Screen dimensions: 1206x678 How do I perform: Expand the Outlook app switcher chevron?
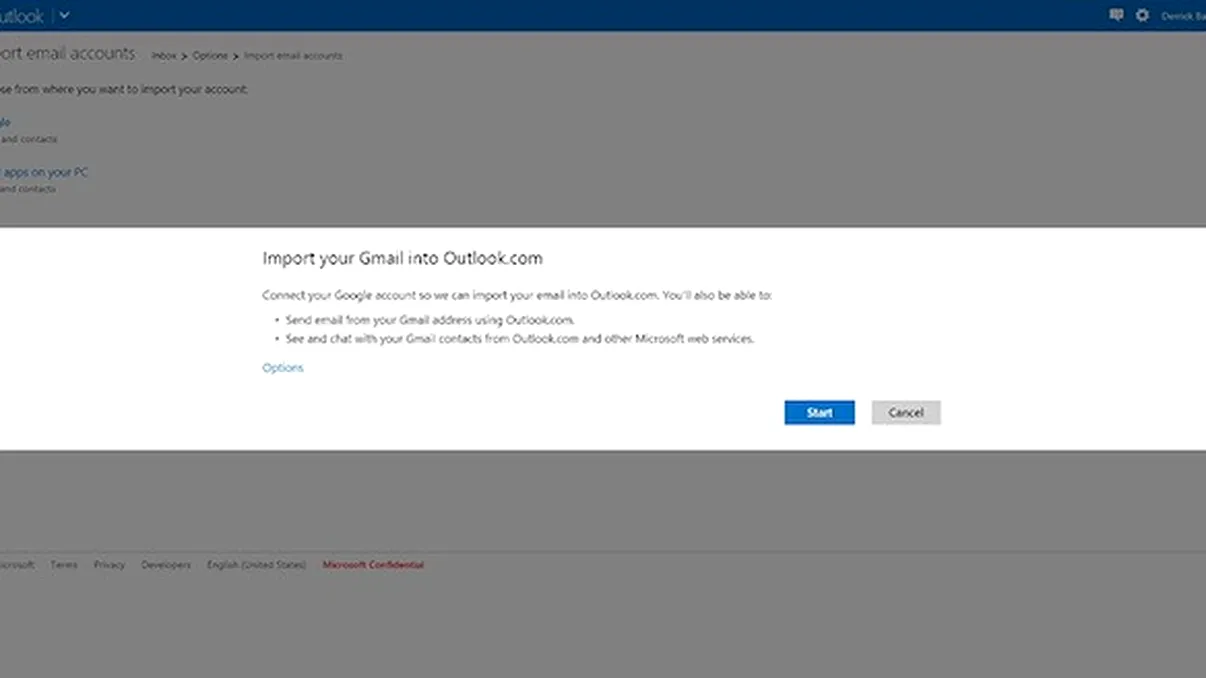[63, 15]
